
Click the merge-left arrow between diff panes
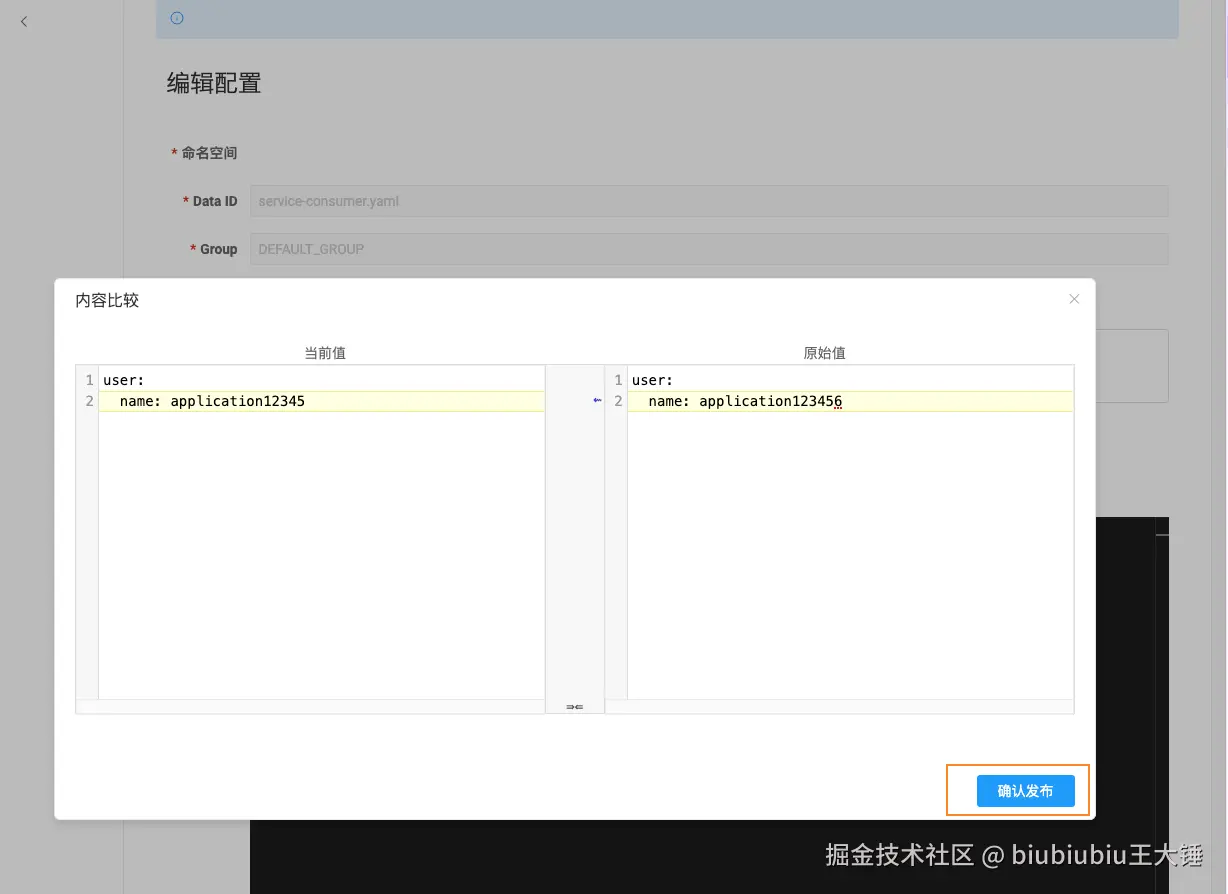(597, 401)
